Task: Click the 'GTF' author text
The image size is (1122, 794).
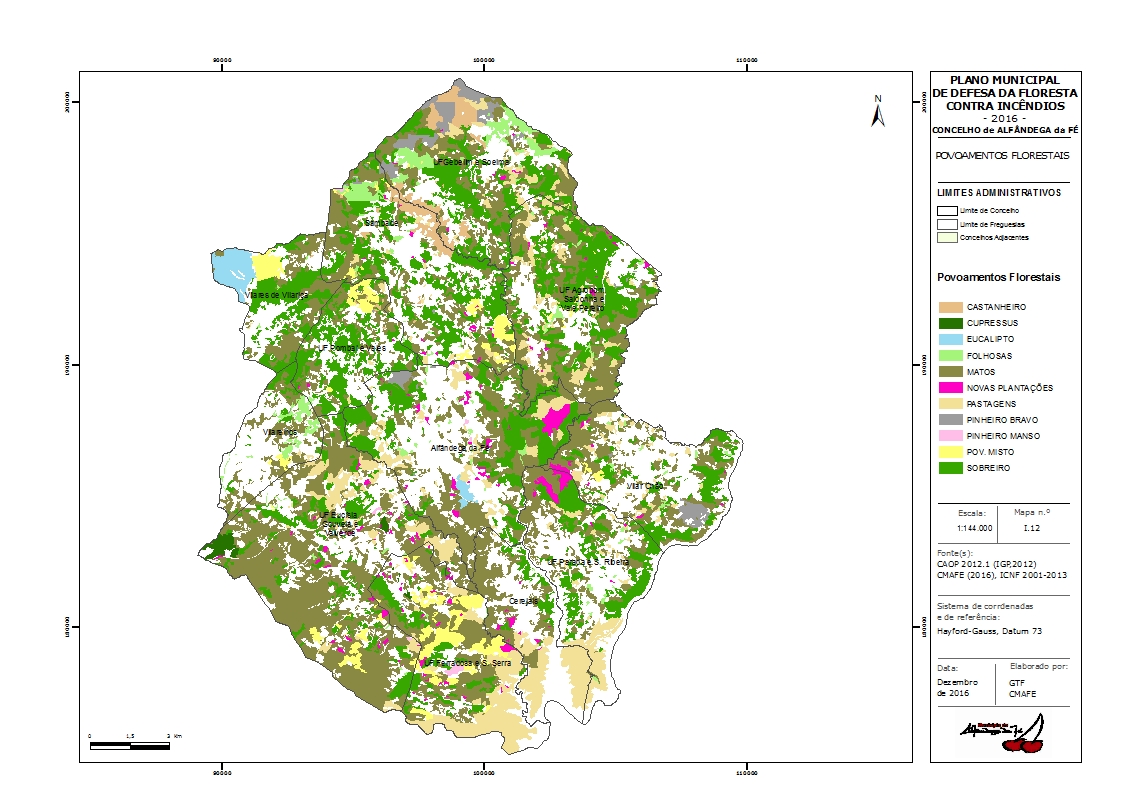Action: pos(1016,682)
